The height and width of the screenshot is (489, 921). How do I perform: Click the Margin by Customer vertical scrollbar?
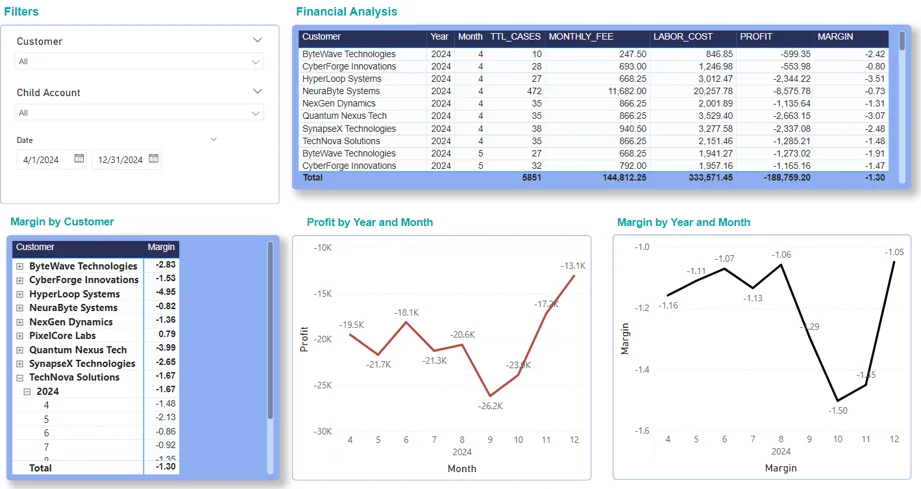[270, 330]
